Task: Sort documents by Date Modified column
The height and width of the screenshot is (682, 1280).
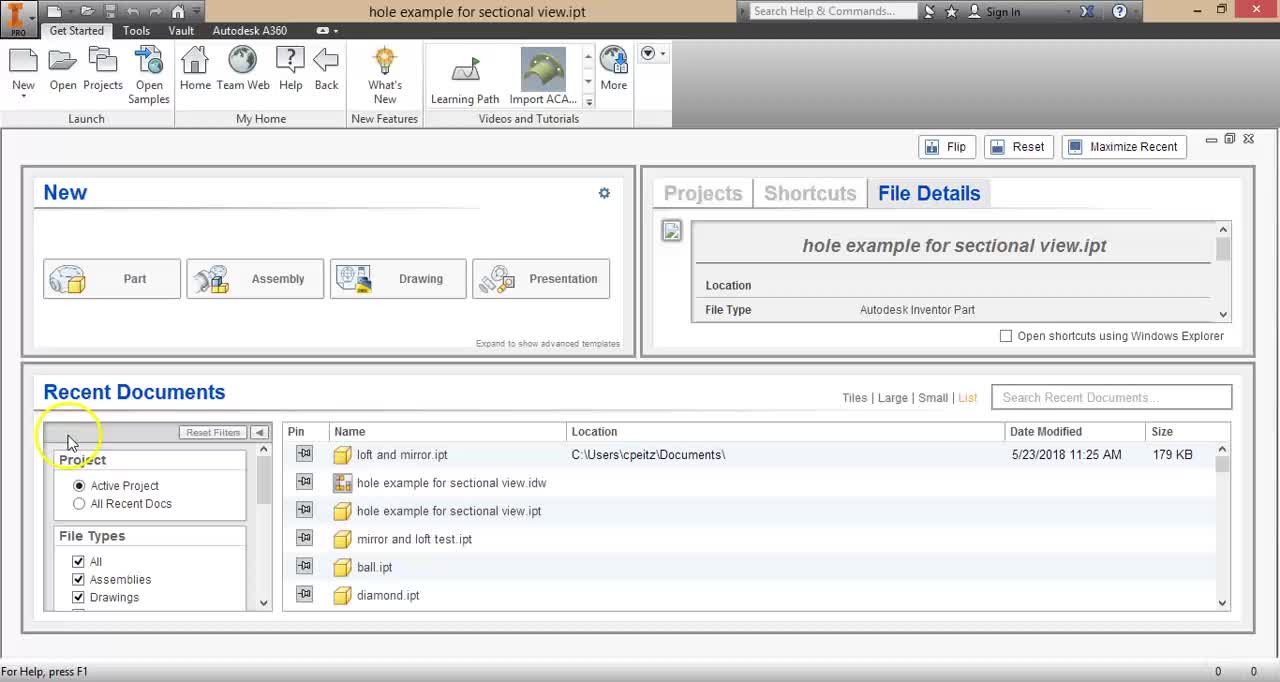Action: pyautogui.click(x=1075, y=432)
